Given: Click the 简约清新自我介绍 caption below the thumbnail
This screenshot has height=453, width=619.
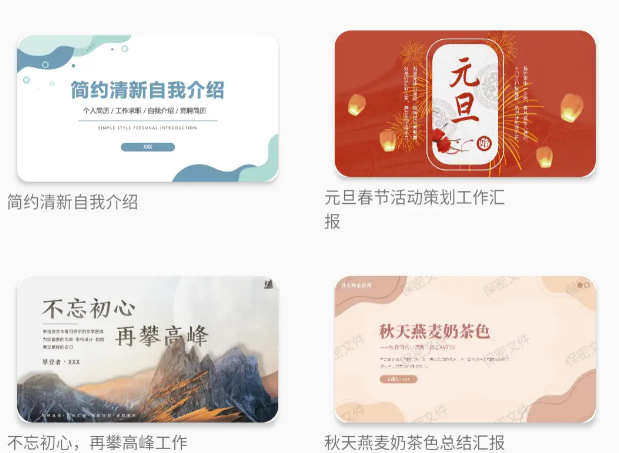Looking at the screenshot, I should pyautogui.click(x=73, y=202).
